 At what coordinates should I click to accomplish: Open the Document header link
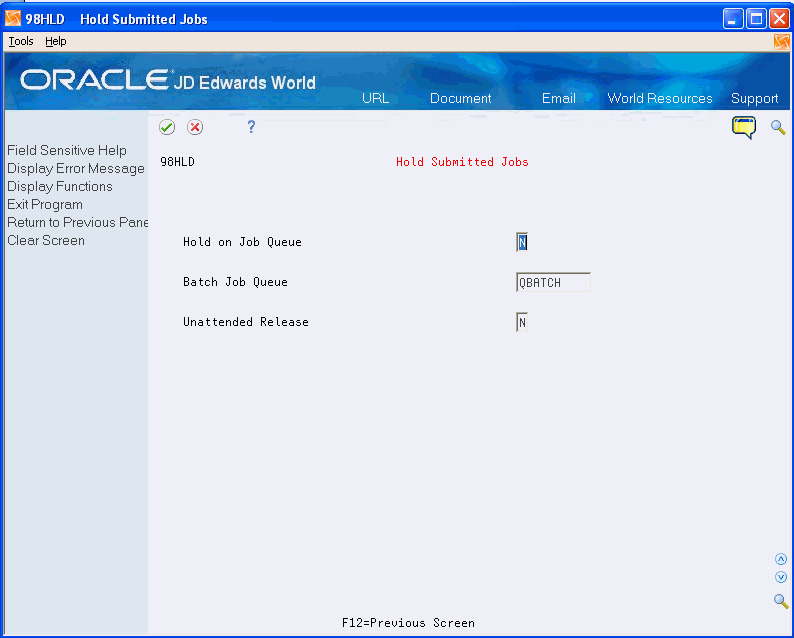(x=460, y=98)
